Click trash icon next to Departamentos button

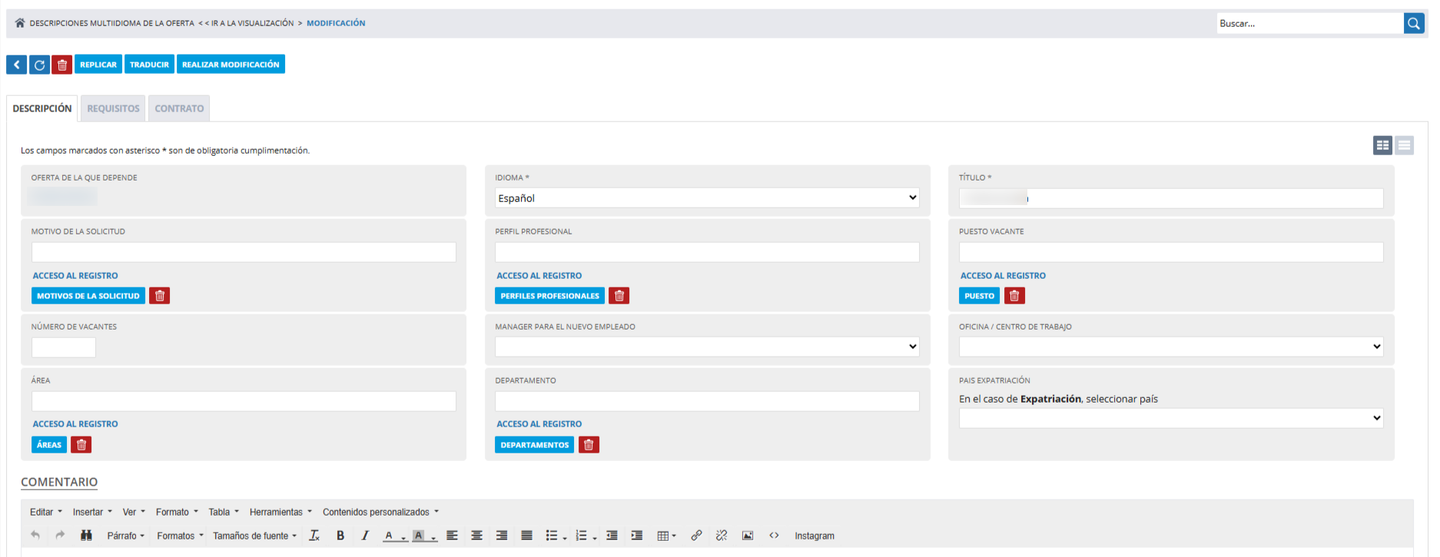(589, 445)
